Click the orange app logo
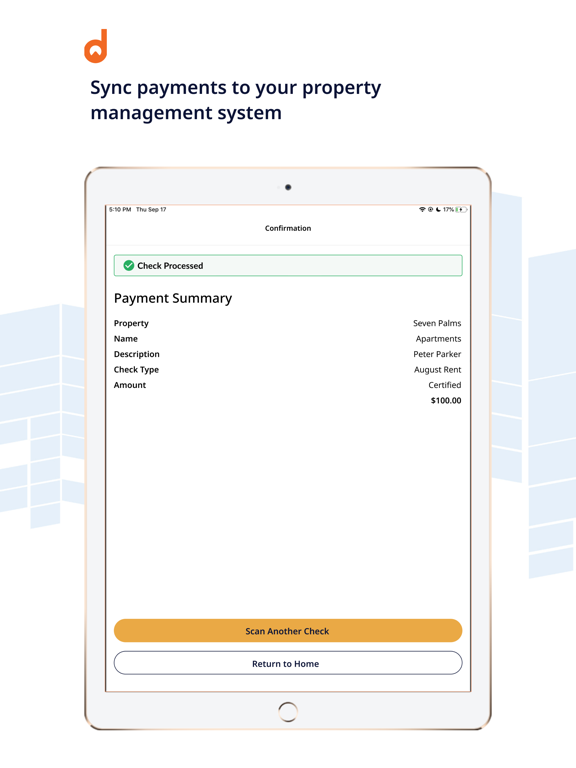576x768 pixels. 96,46
